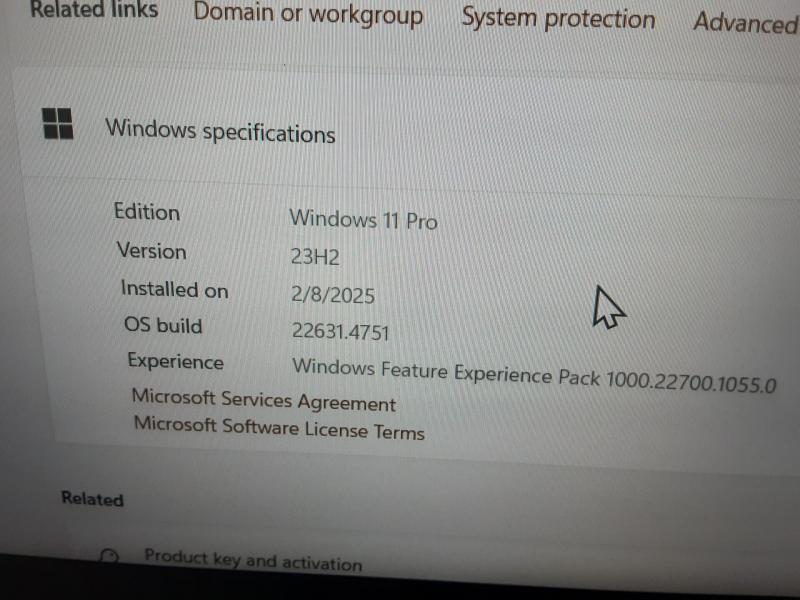The image size is (800, 600).
Task: Click the Installed on label
Action: click(174, 289)
